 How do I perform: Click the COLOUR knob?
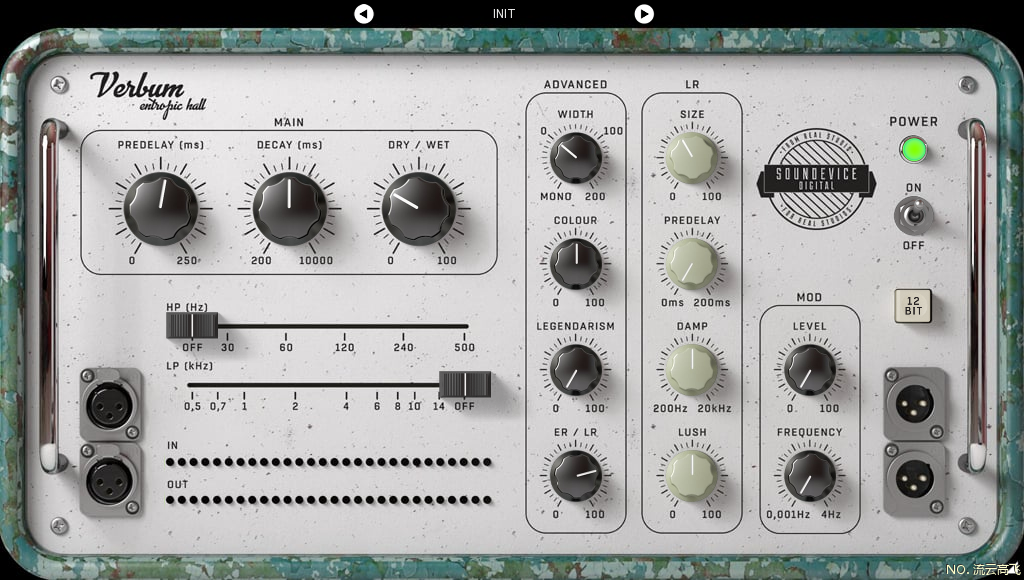[x=575, y=264]
